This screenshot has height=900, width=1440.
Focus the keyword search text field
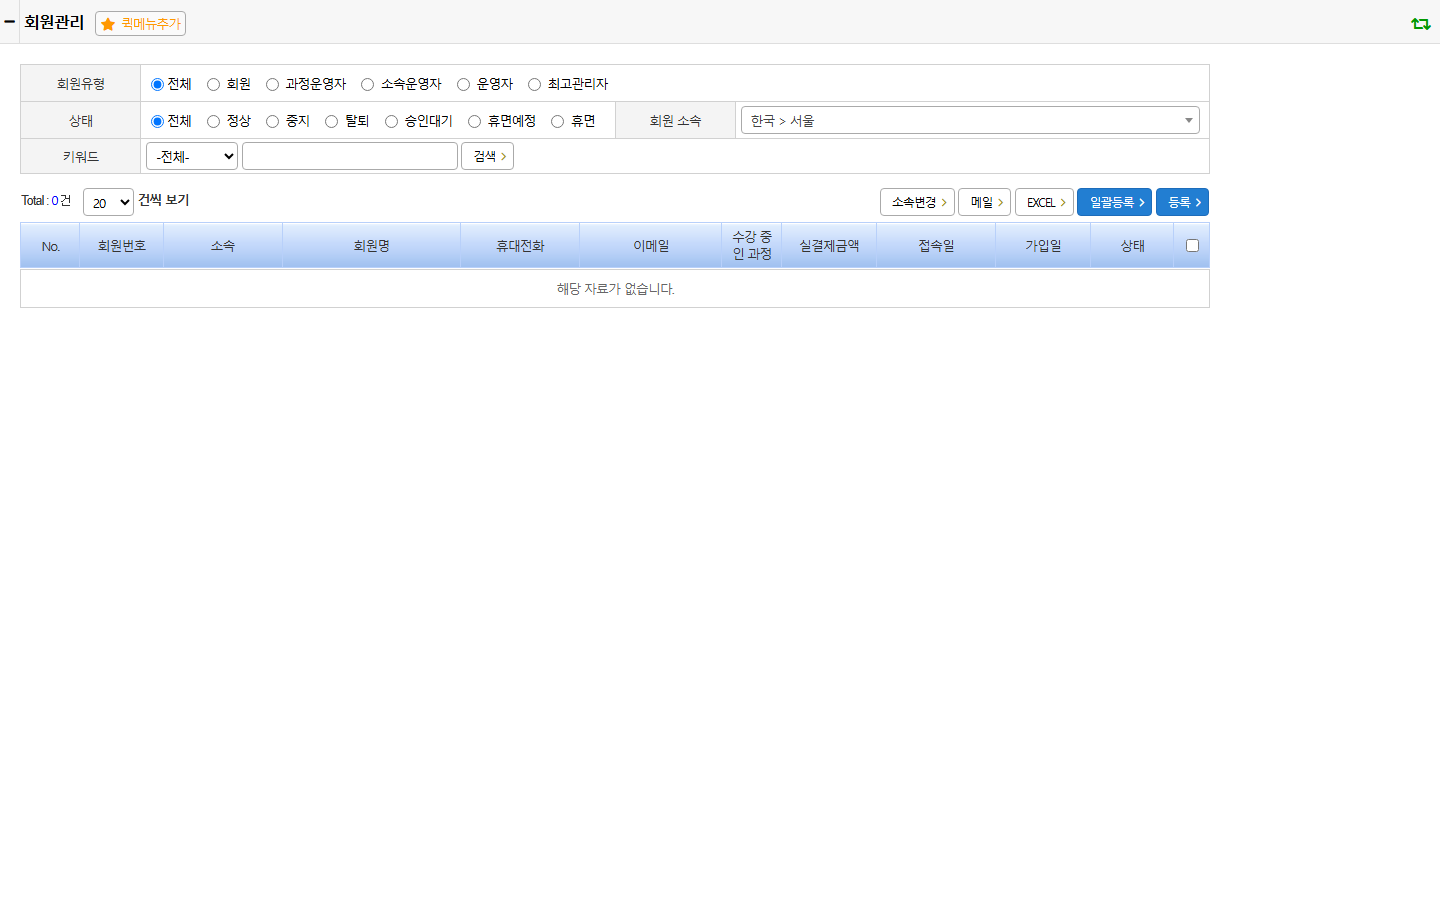[350, 156]
